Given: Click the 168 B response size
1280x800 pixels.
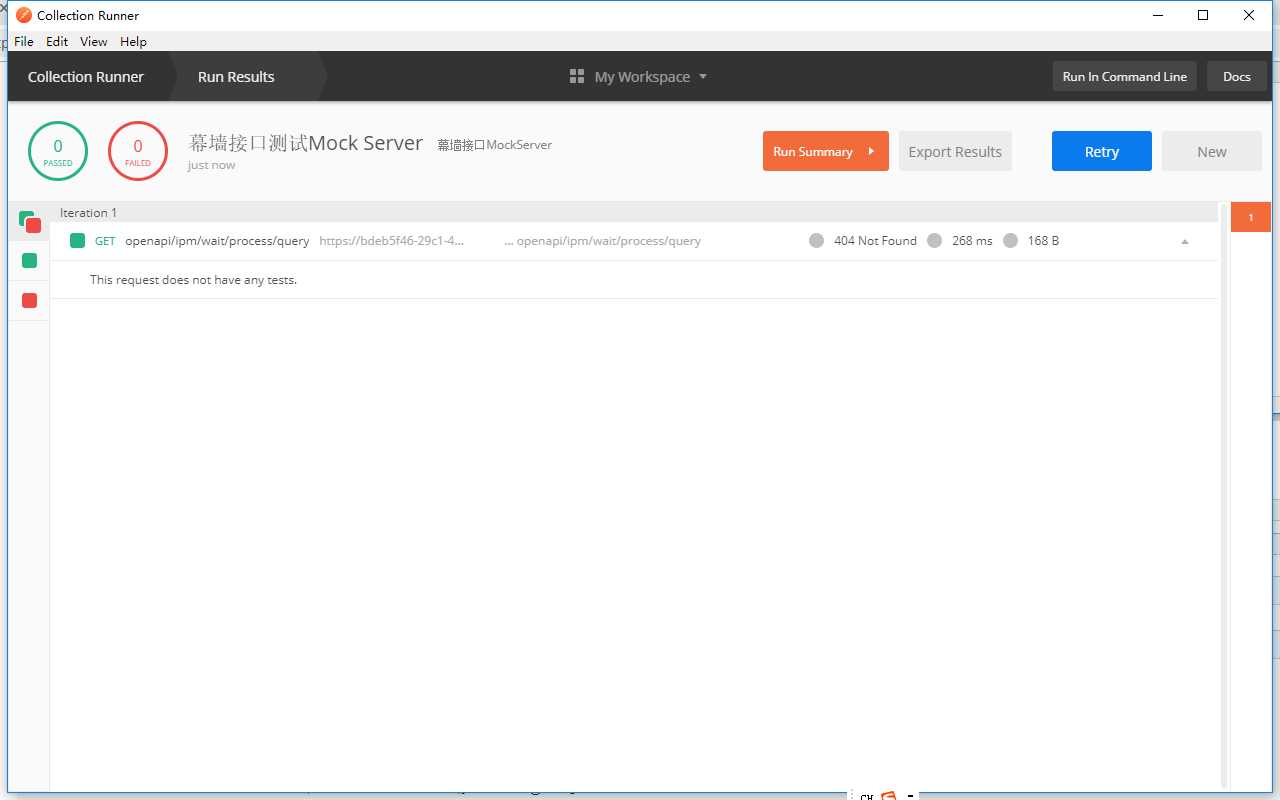Looking at the screenshot, I should coord(1043,241).
